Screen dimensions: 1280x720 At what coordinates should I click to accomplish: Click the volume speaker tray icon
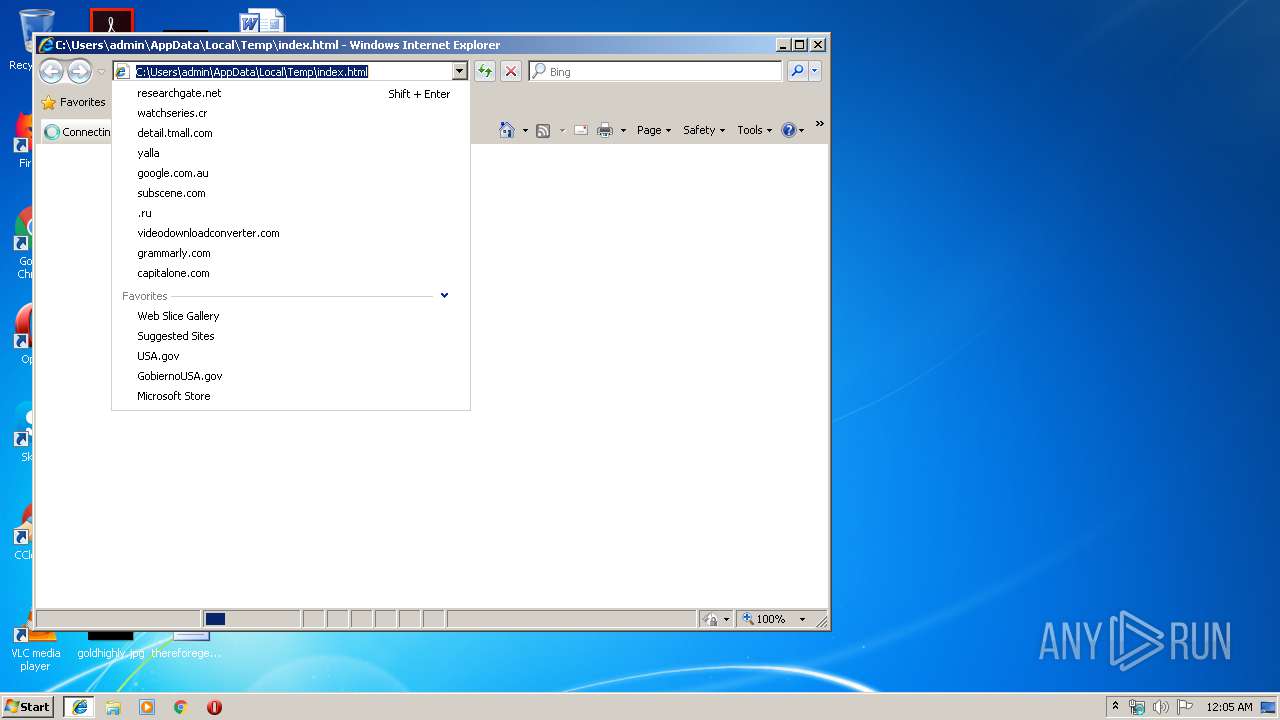[x=1161, y=707]
